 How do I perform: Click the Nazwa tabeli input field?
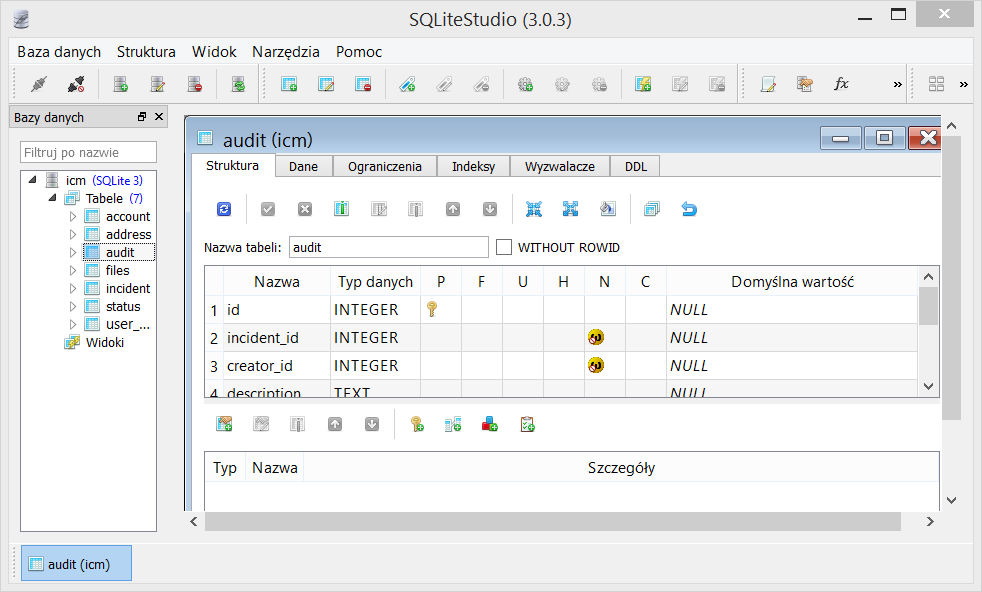click(x=388, y=247)
